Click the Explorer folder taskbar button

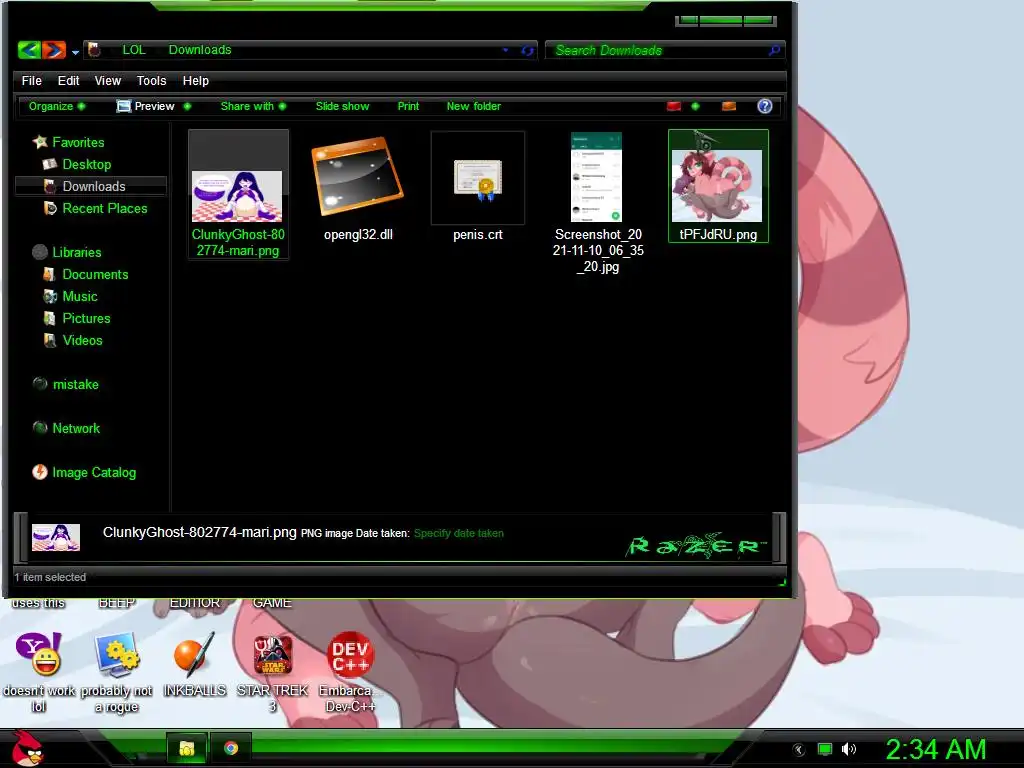187,748
